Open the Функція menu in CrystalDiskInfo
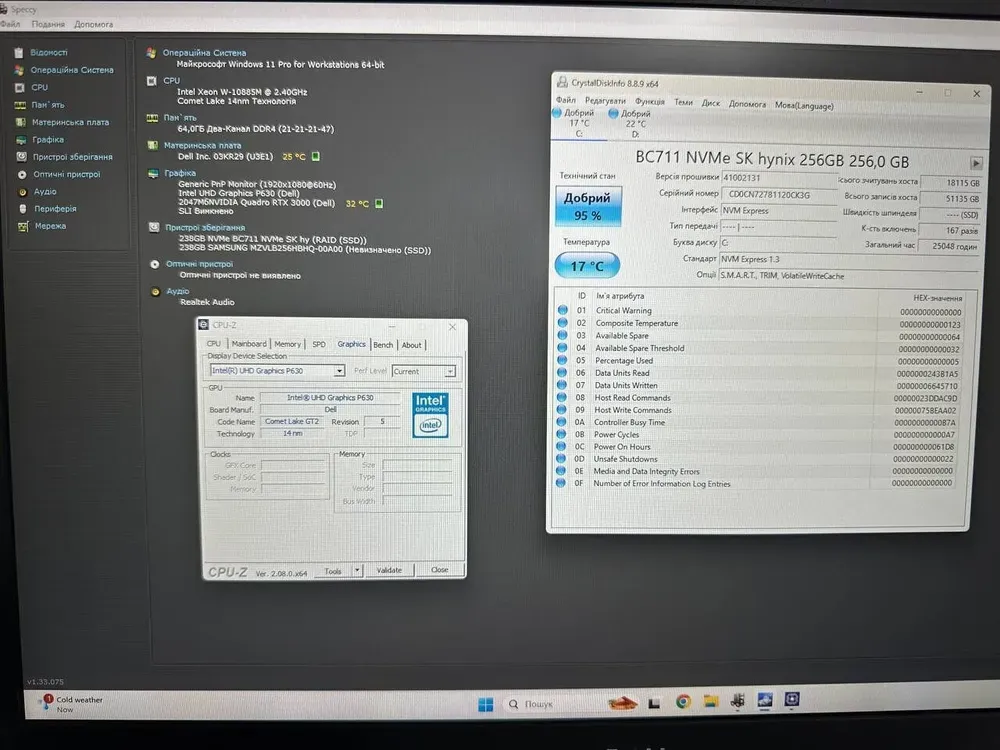1000x750 pixels. pyautogui.click(x=649, y=103)
